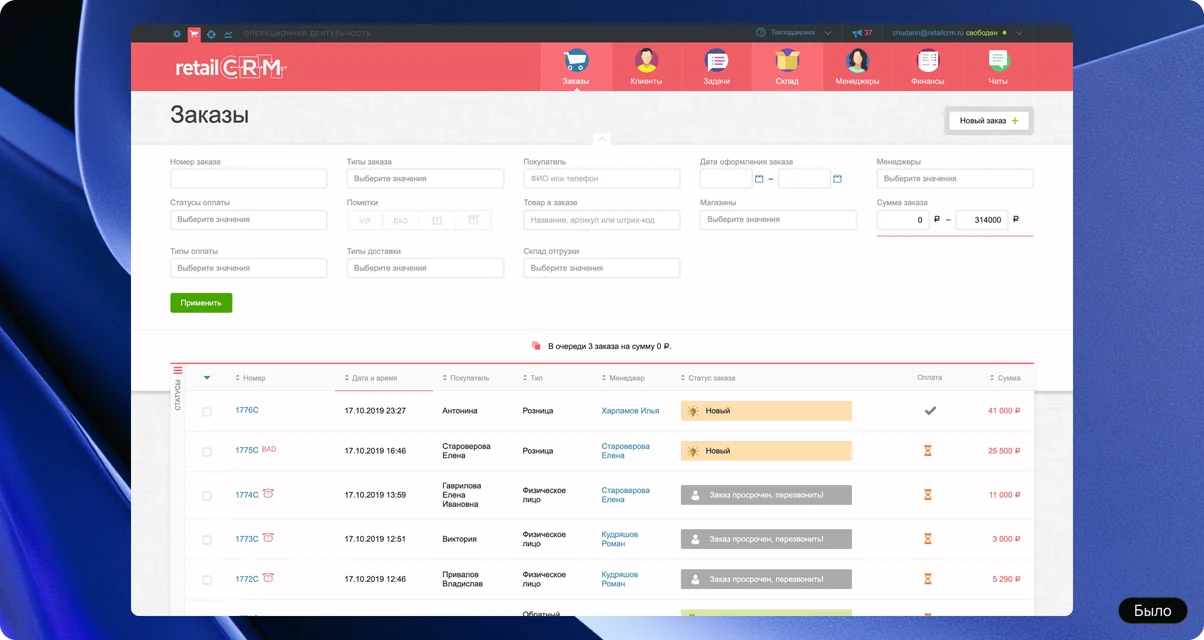The width and height of the screenshot is (1204, 640).
Task: Toggle the exclamation mark filter
Action: coord(437,220)
